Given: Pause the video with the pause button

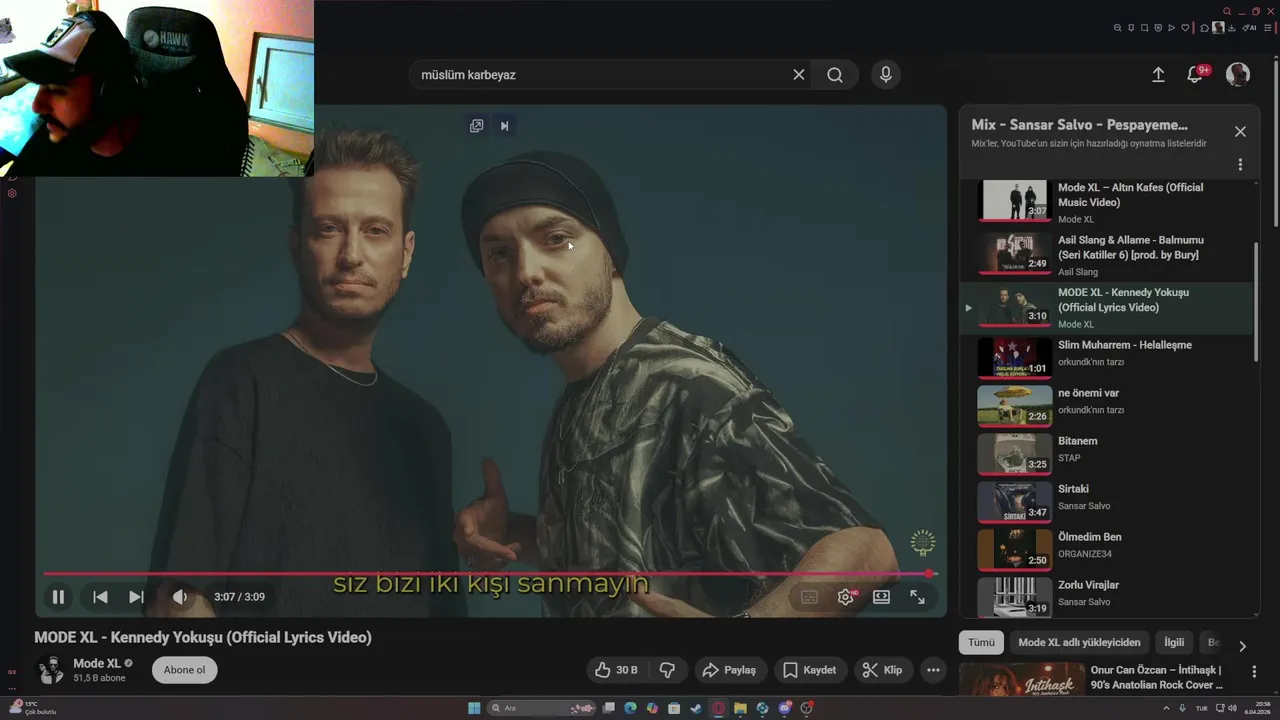Looking at the screenshot, I should tap(58, 597).
